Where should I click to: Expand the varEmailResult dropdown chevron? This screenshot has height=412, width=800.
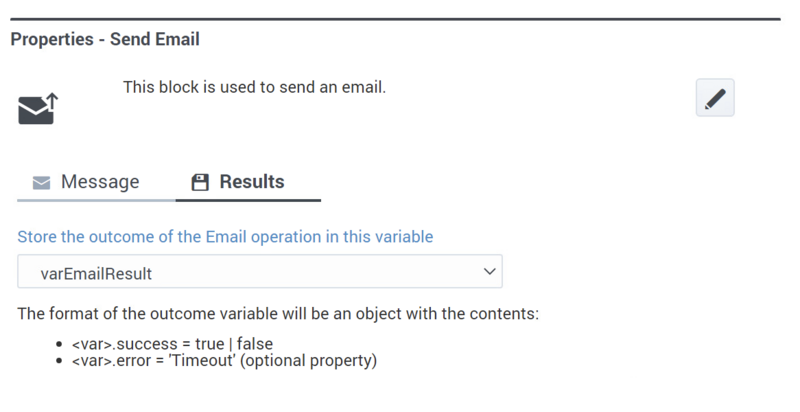point(489,271)
